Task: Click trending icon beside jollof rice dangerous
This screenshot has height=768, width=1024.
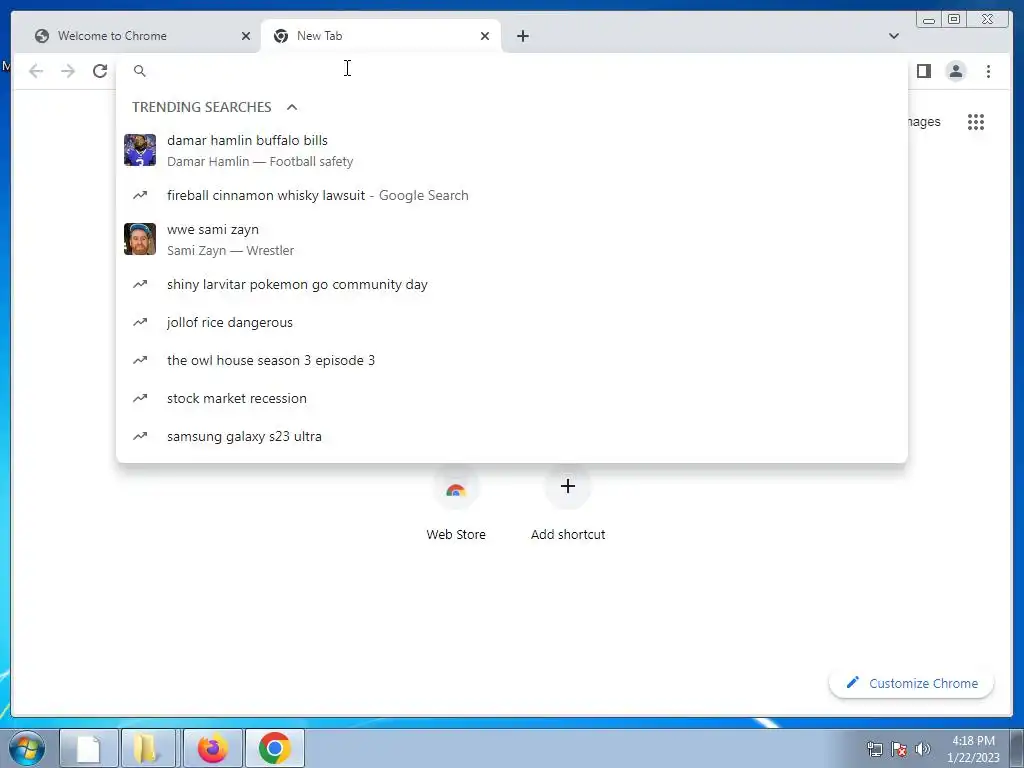Action: (x=140, y=322)
